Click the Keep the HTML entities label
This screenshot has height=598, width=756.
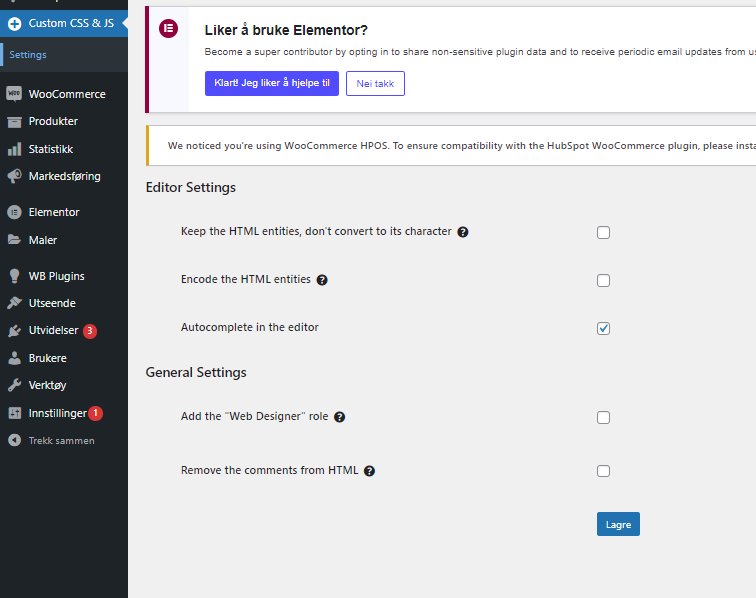[316, 231]
